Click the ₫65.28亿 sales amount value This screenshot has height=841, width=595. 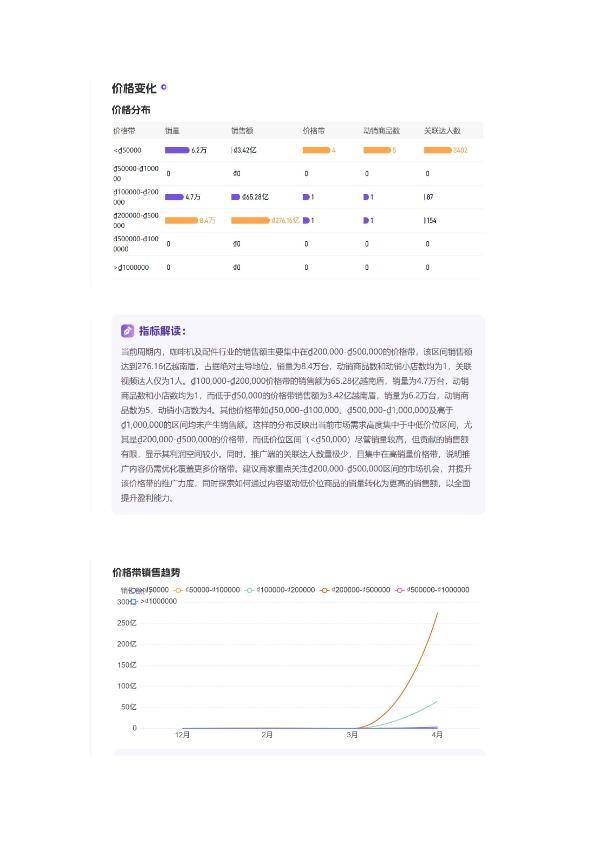click(x=255, y=197)
